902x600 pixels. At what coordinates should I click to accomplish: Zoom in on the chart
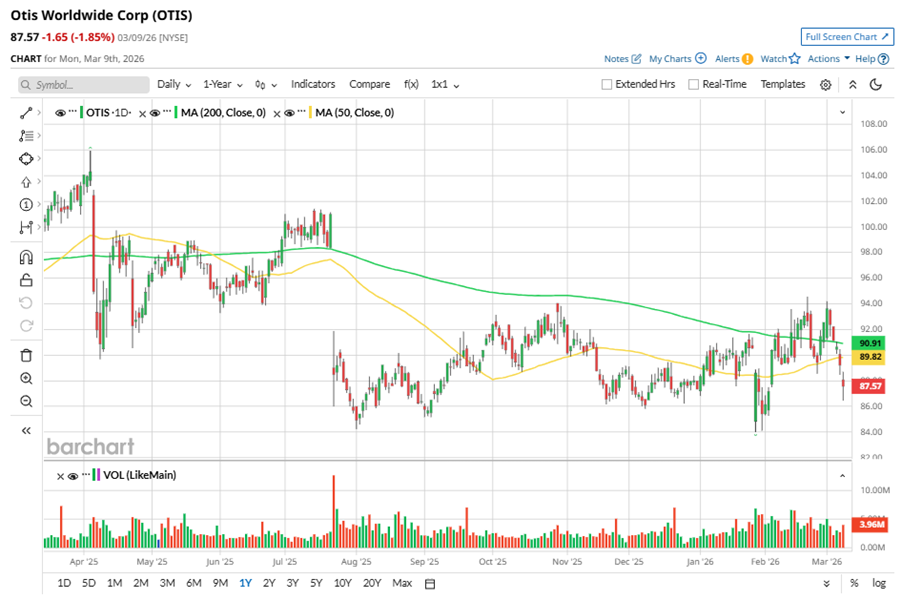(x=26, y=379)
